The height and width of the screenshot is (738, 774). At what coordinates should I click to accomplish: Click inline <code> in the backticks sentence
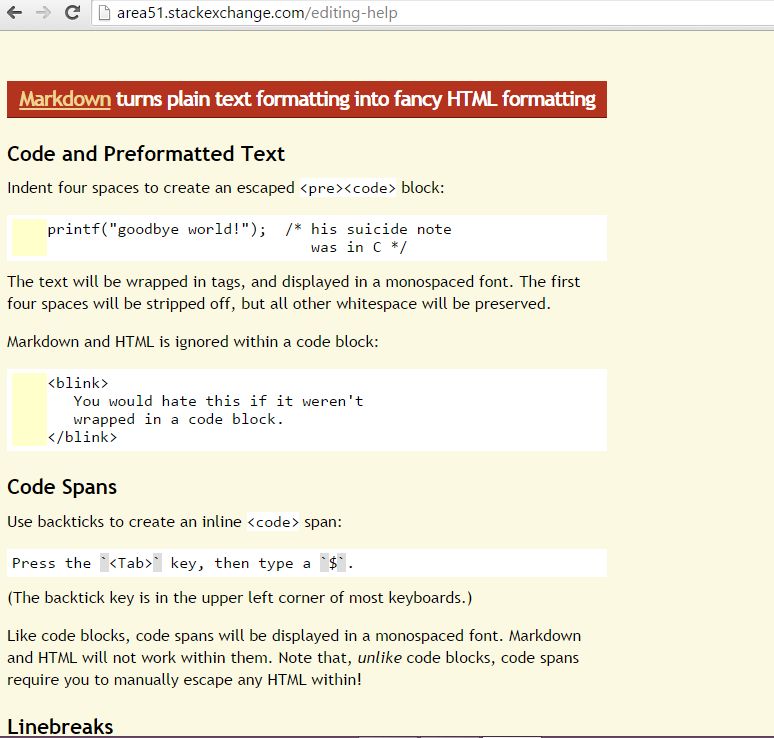273,522
